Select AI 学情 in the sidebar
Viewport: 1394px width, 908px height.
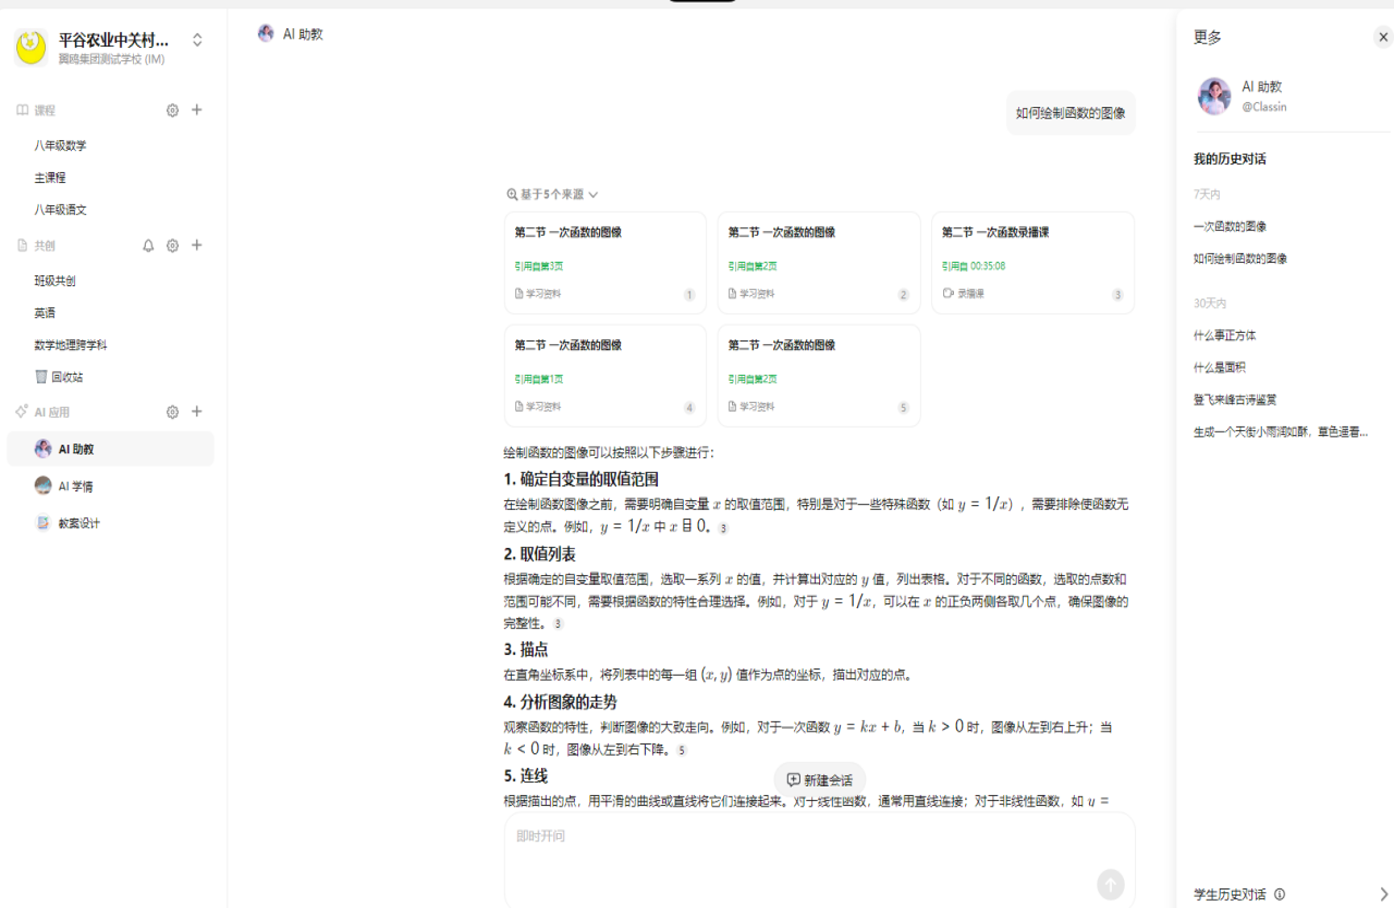coord(75,486)
